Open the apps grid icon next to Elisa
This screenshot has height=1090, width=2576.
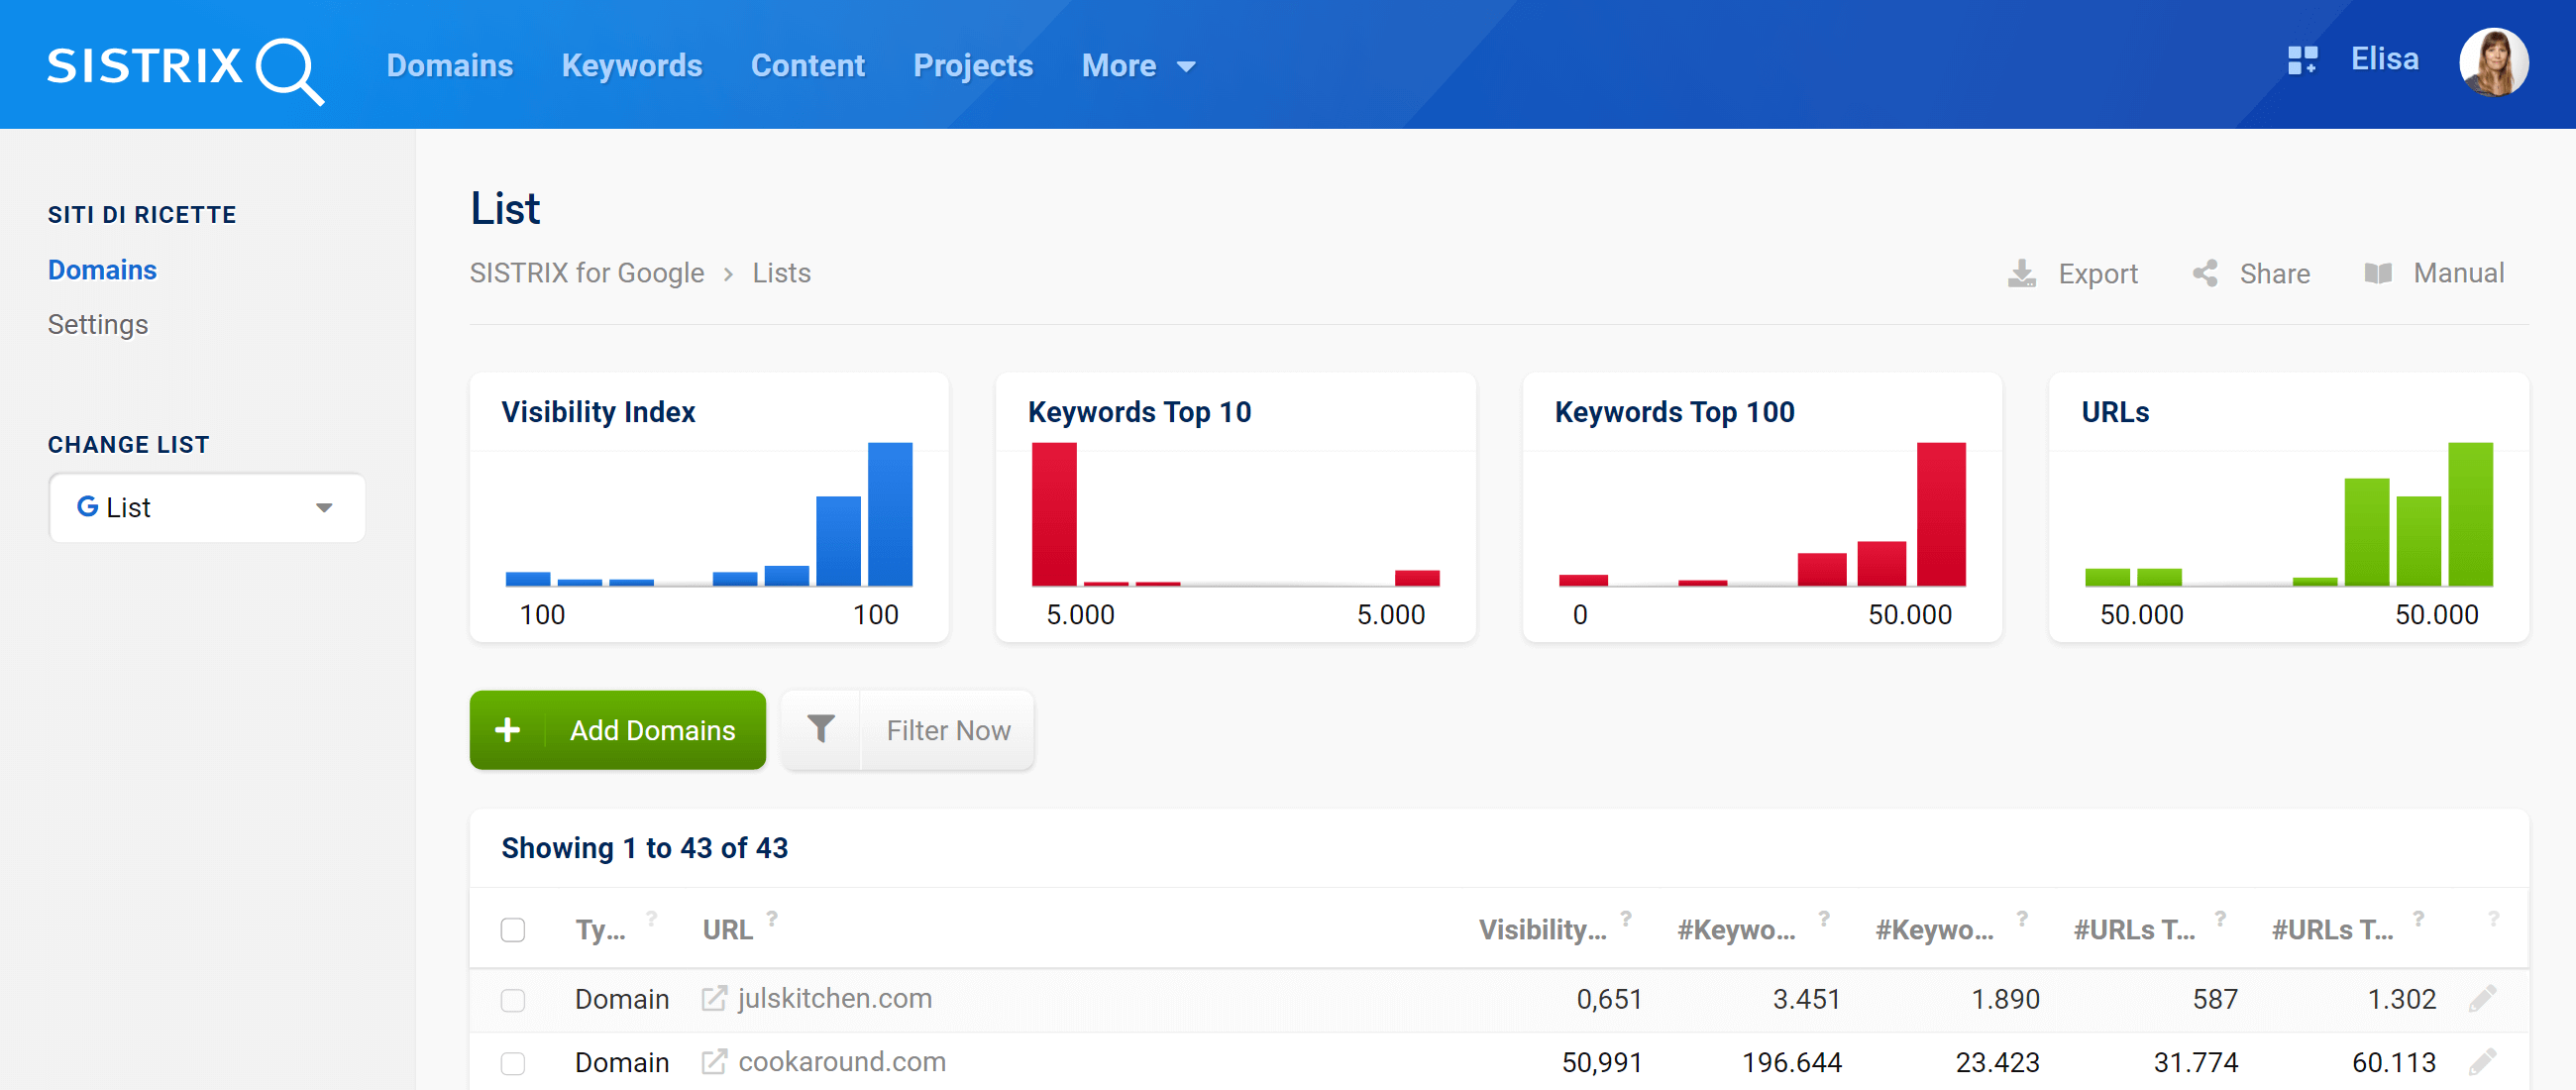tap(2301, 61)
